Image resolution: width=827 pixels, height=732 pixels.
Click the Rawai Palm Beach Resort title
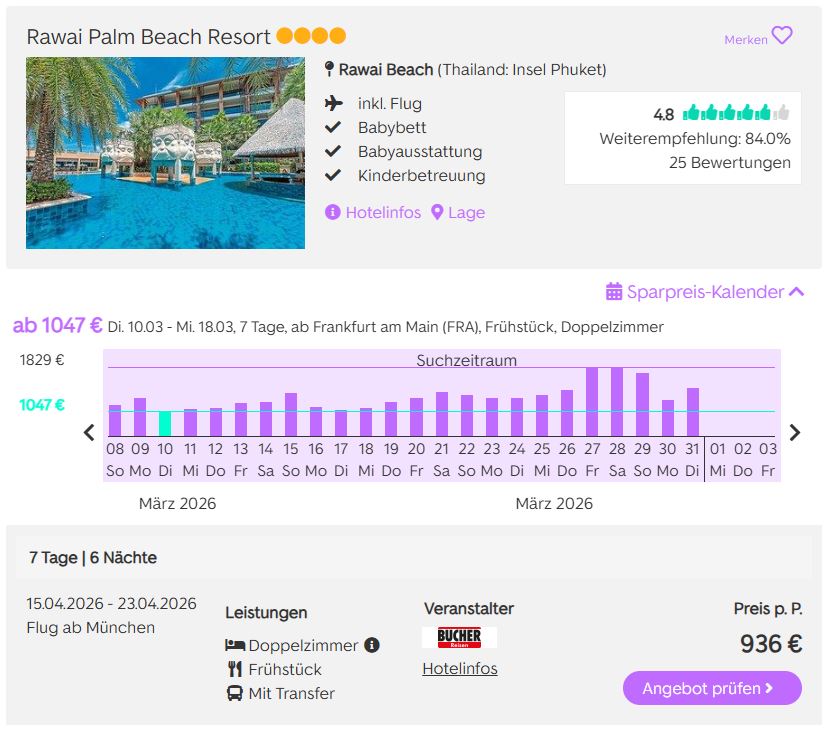coord(148,37)
